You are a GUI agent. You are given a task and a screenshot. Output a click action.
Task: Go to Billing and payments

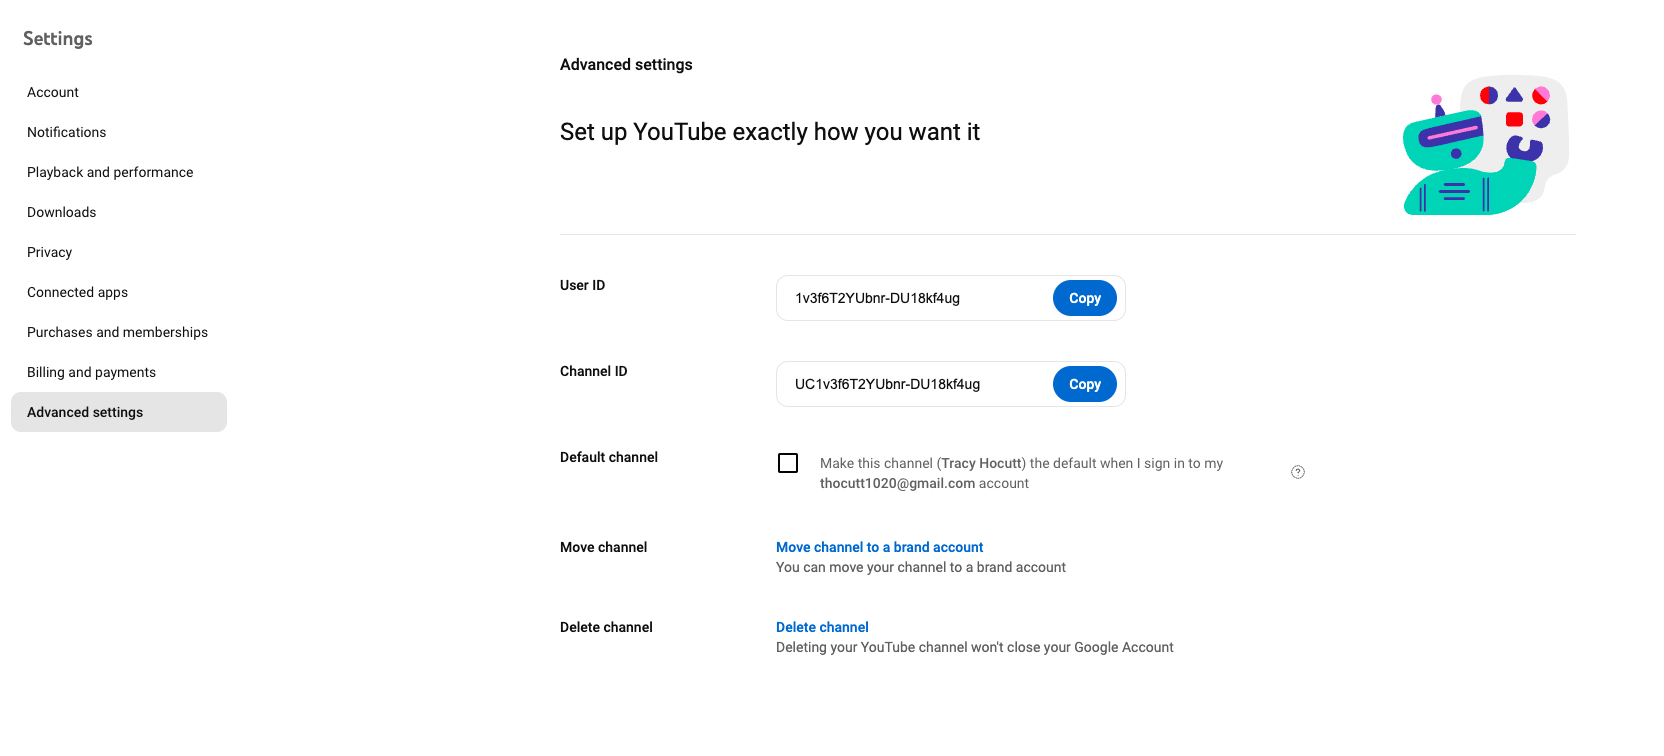(x=119, y=372)
